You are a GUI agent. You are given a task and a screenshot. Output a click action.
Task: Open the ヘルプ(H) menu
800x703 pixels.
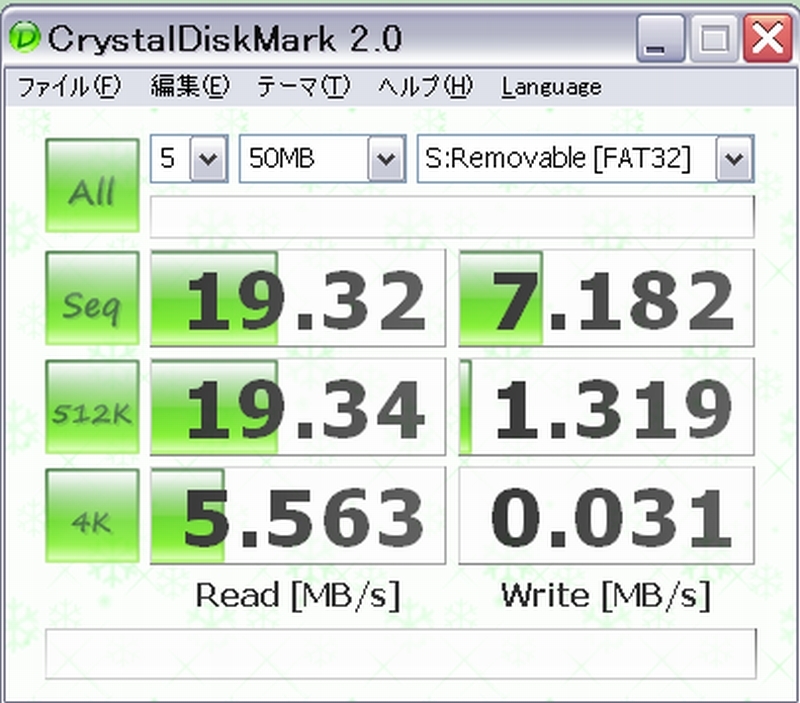[426, 86]
